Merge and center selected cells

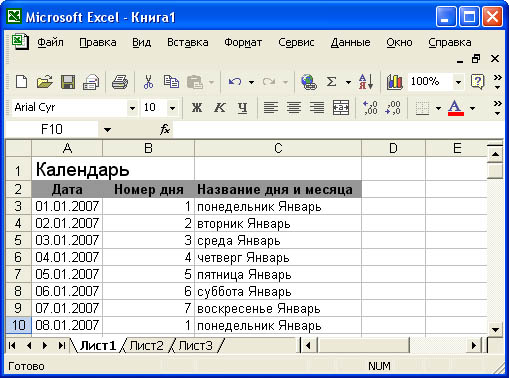point(341,108)
